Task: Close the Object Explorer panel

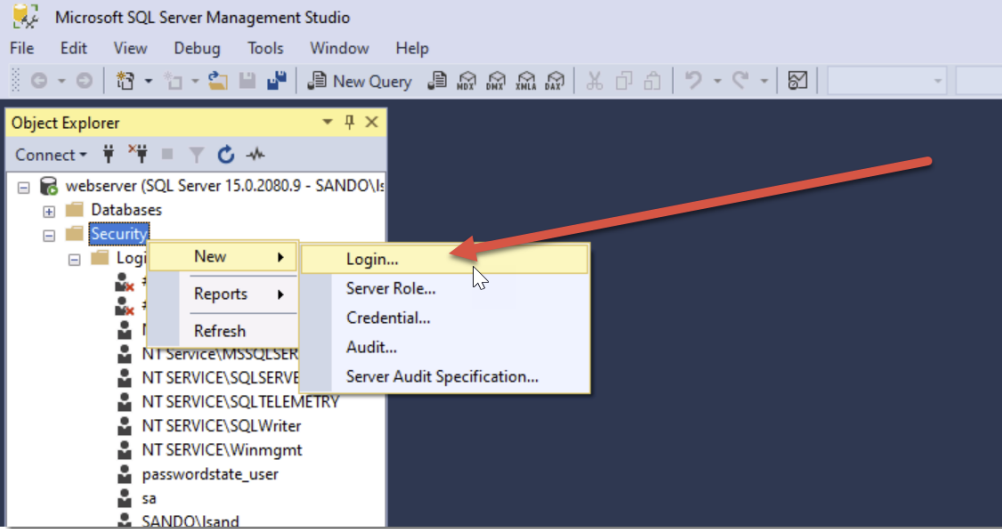Action: 371,122
